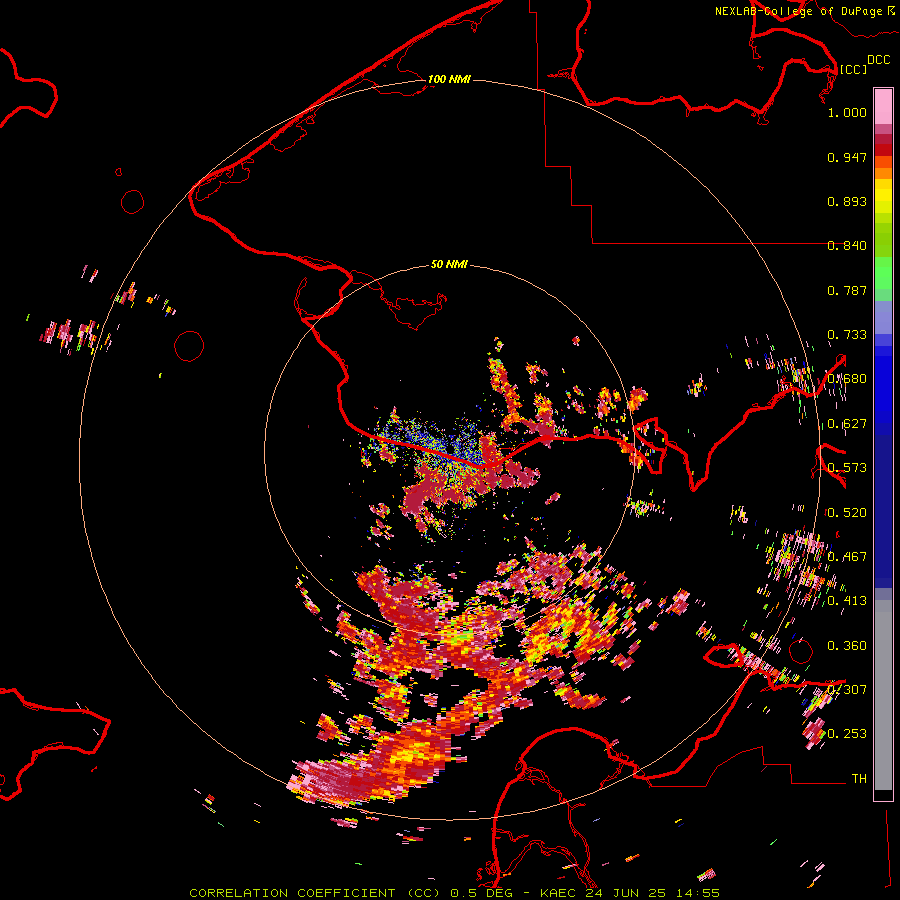The image size is (900, 900).
Task: Click the TH threshold label
Action: [859, 778]
